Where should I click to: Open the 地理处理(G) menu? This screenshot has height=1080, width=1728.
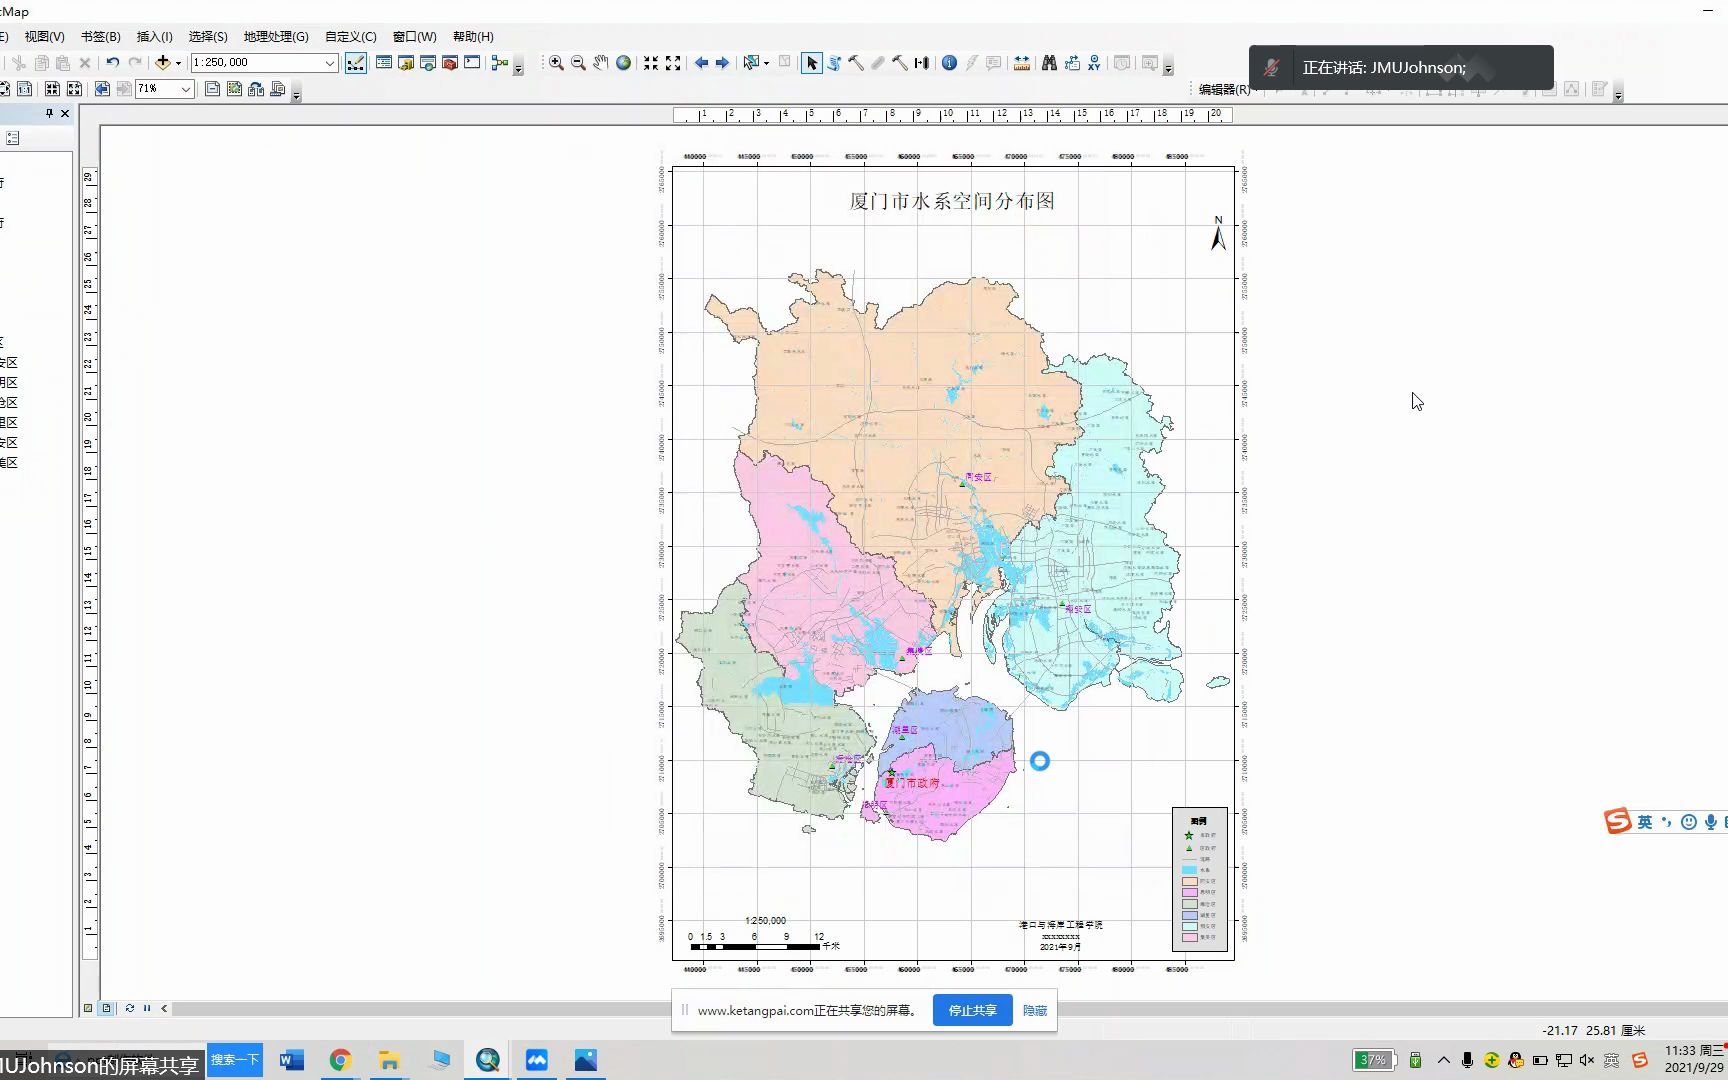tap(274, 36)
